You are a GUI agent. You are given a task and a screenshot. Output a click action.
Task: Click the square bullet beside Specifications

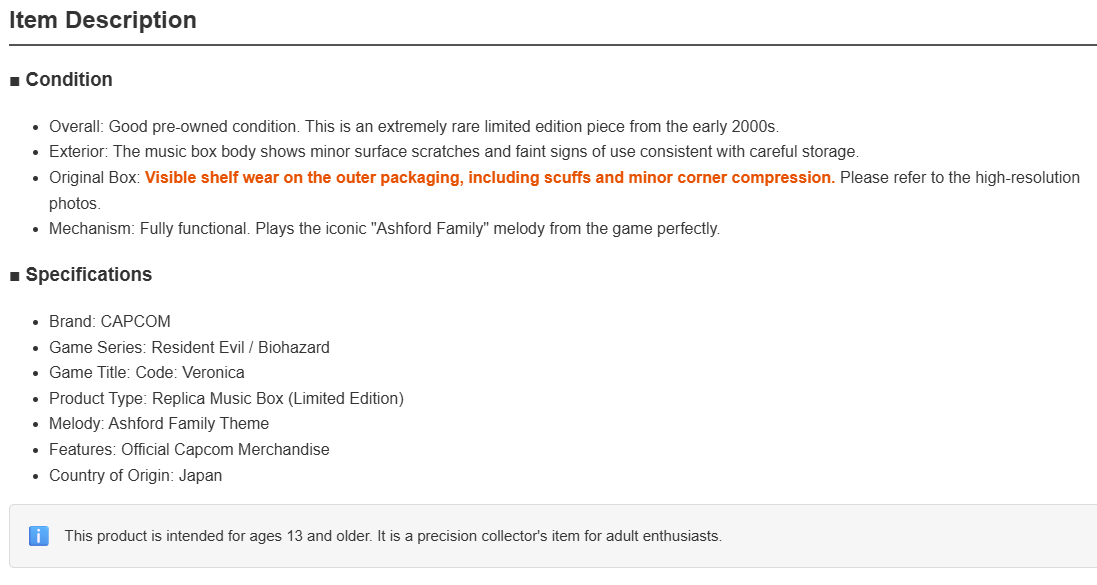[15, 276]
